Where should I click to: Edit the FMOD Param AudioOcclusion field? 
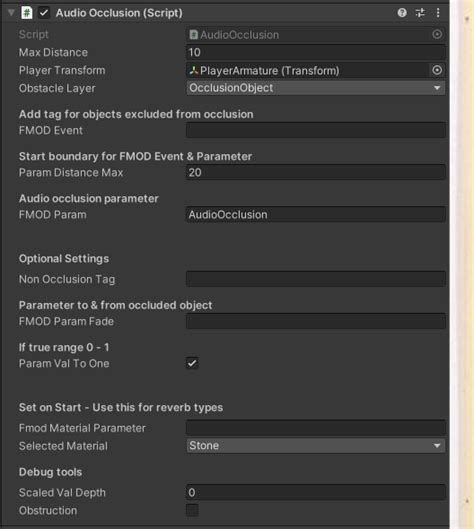(316, 215)
